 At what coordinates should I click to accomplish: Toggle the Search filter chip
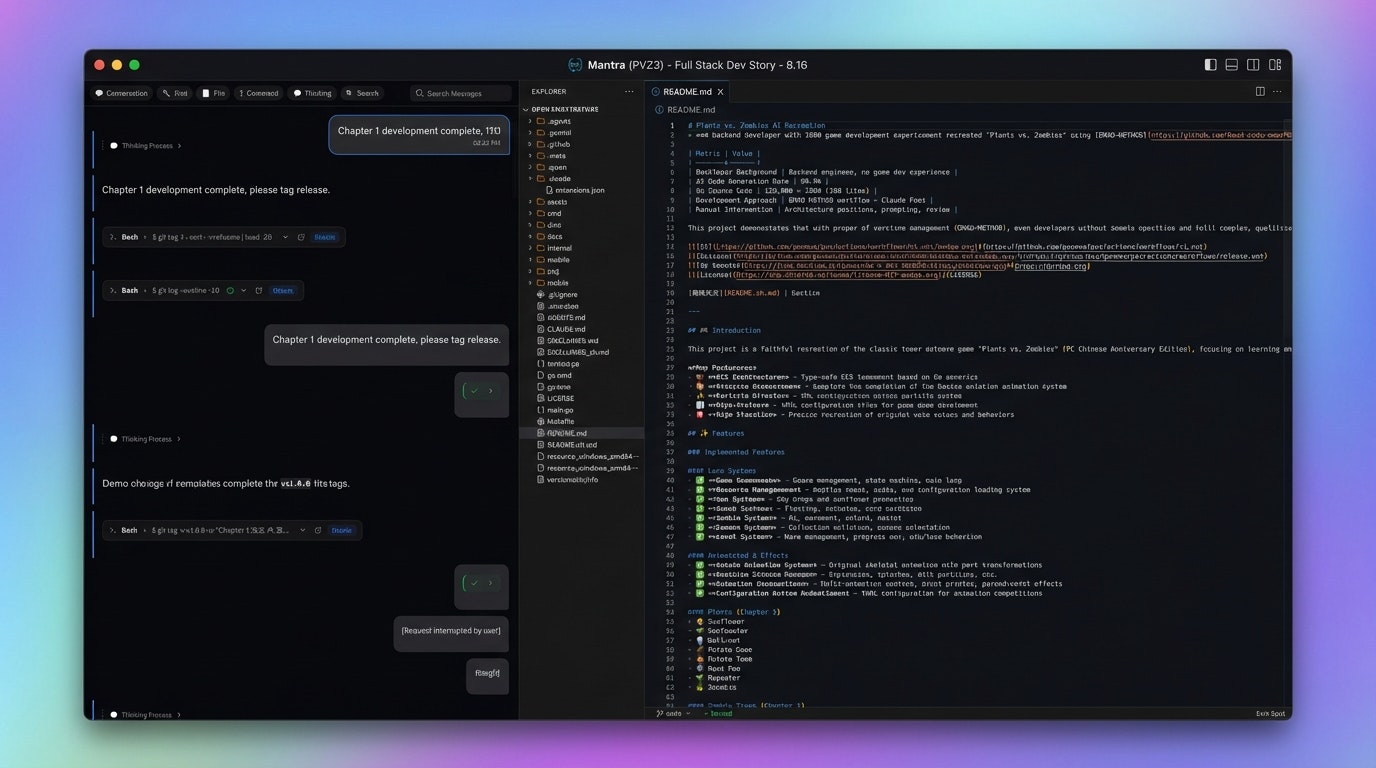tap(362, 93)
